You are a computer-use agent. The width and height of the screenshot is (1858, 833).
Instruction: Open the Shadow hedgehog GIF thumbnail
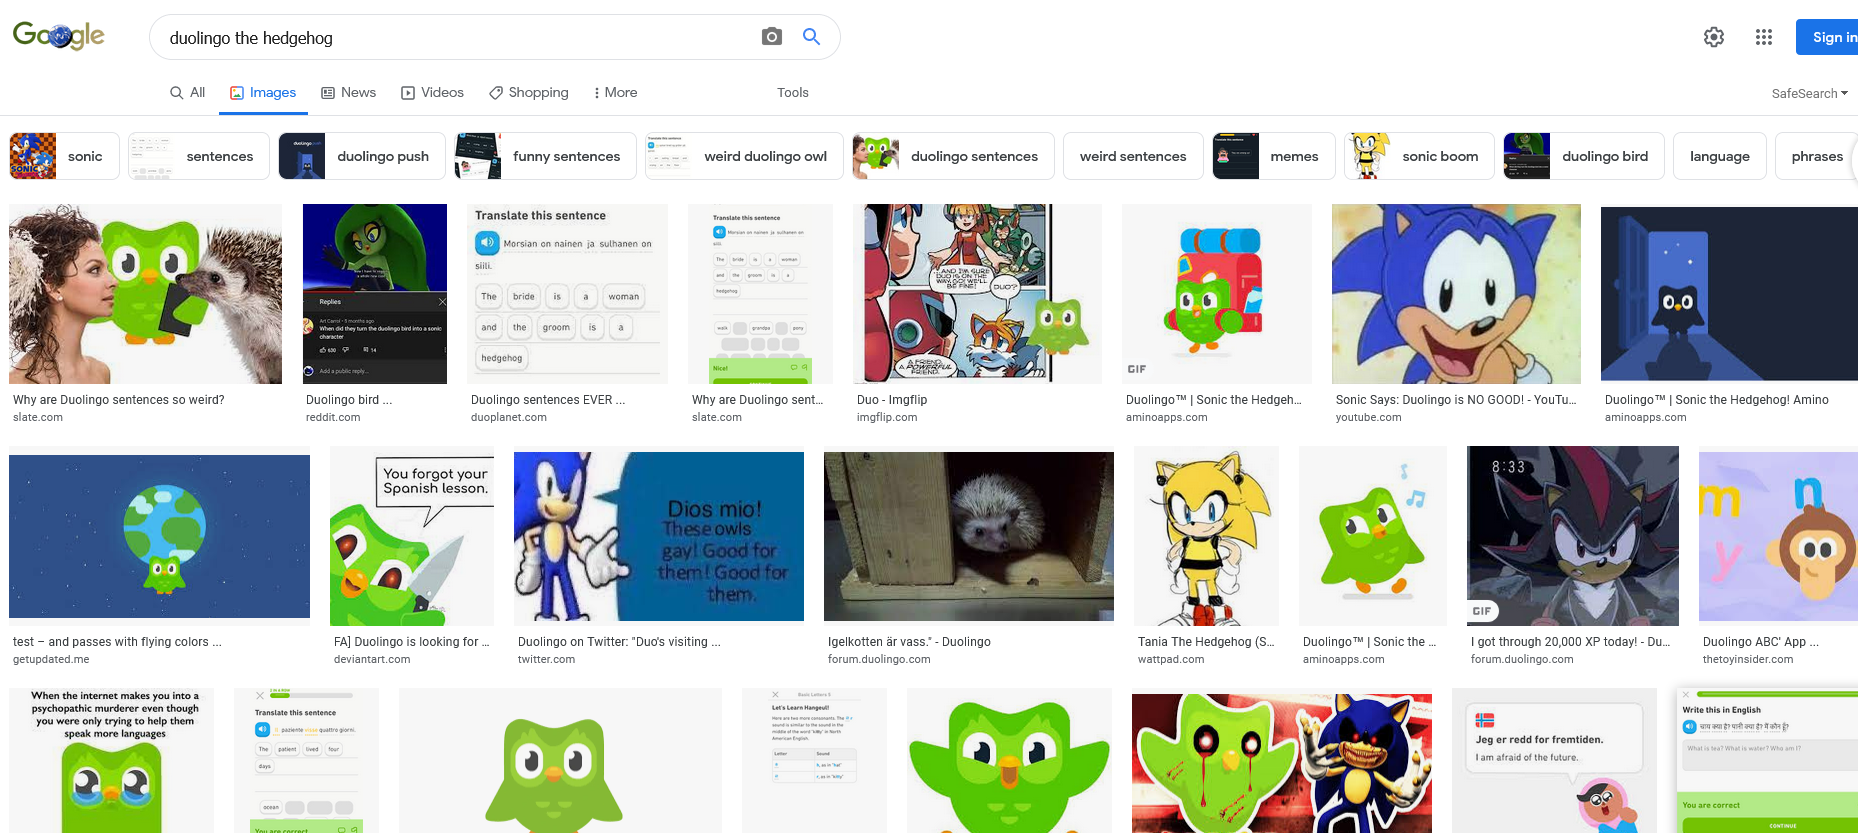coord(1573,536)
